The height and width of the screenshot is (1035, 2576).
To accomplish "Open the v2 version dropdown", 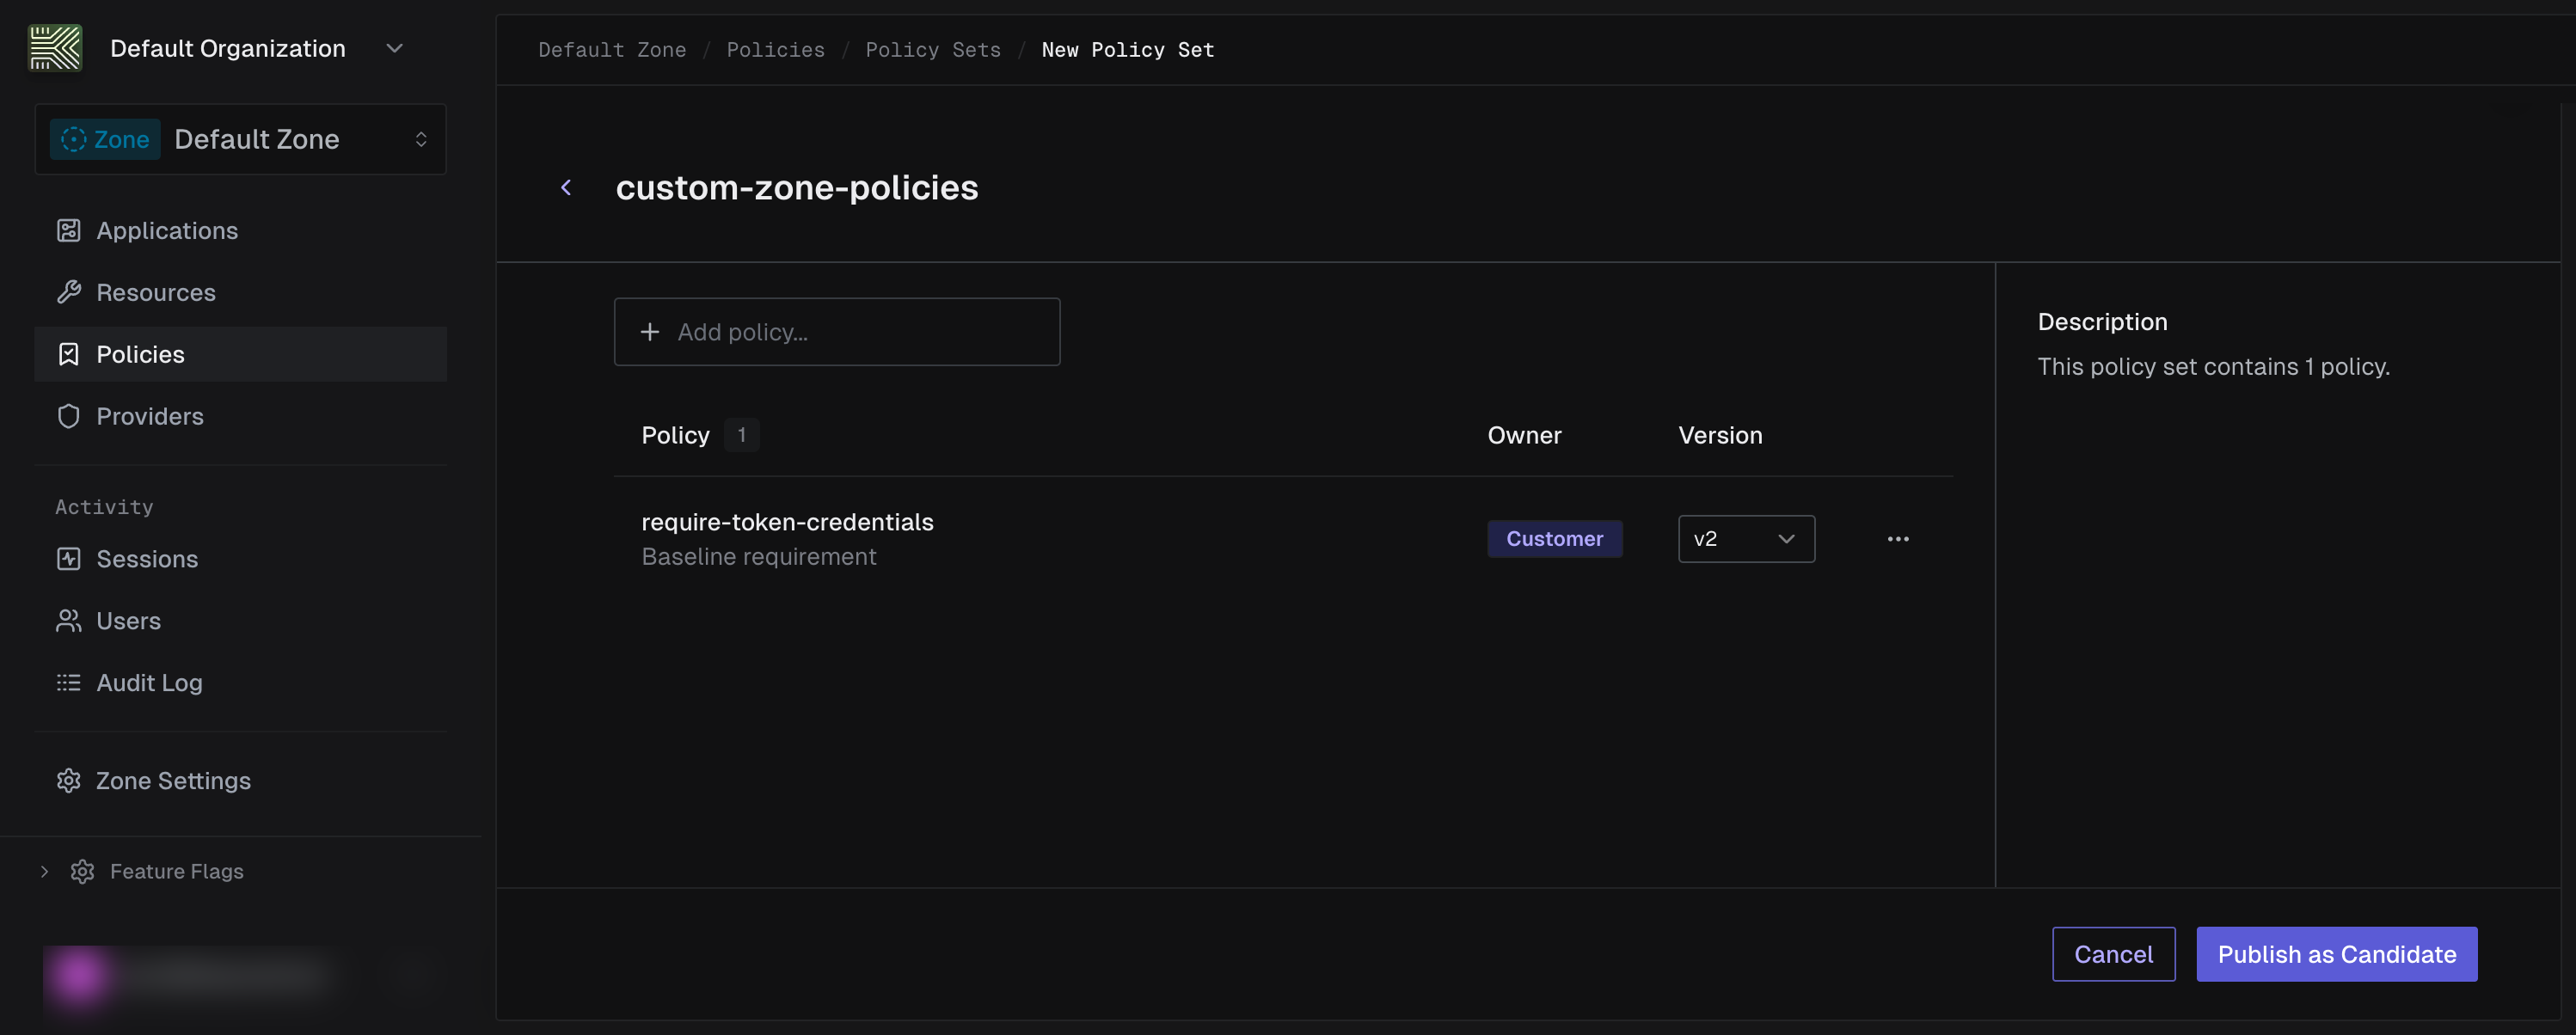I will (1746, 538).
